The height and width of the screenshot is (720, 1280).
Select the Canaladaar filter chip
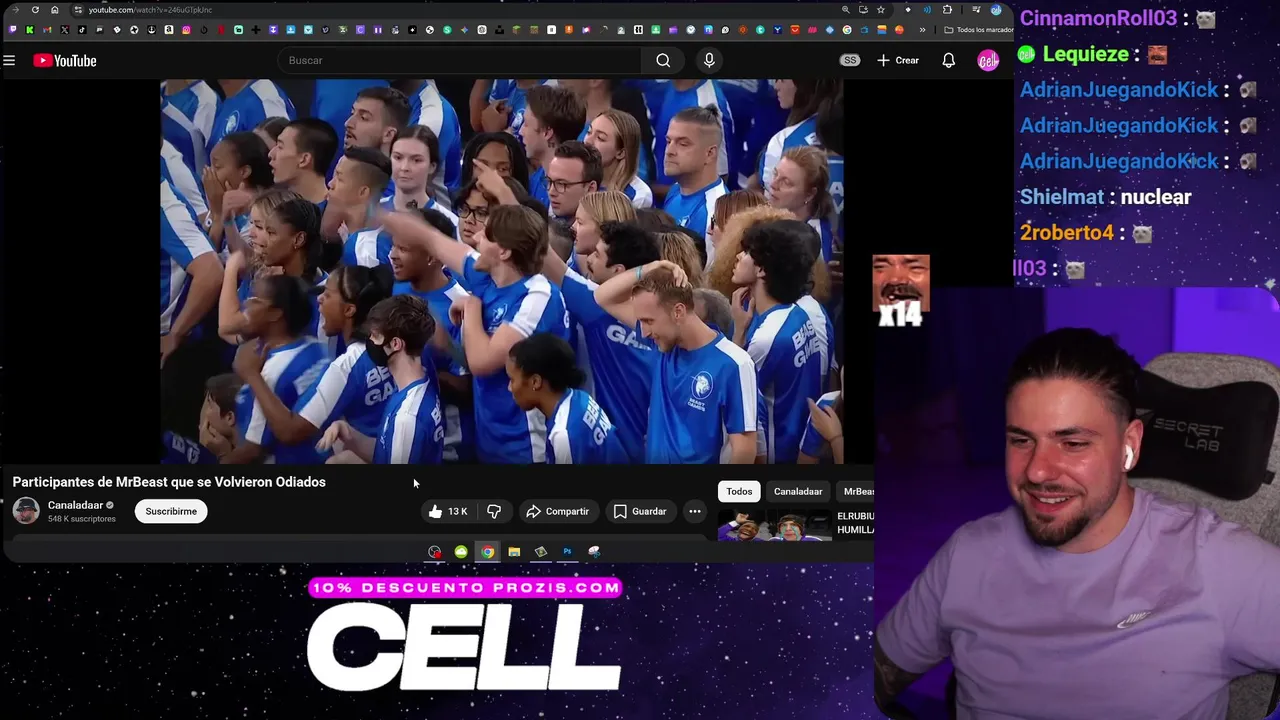pos(798,491)
